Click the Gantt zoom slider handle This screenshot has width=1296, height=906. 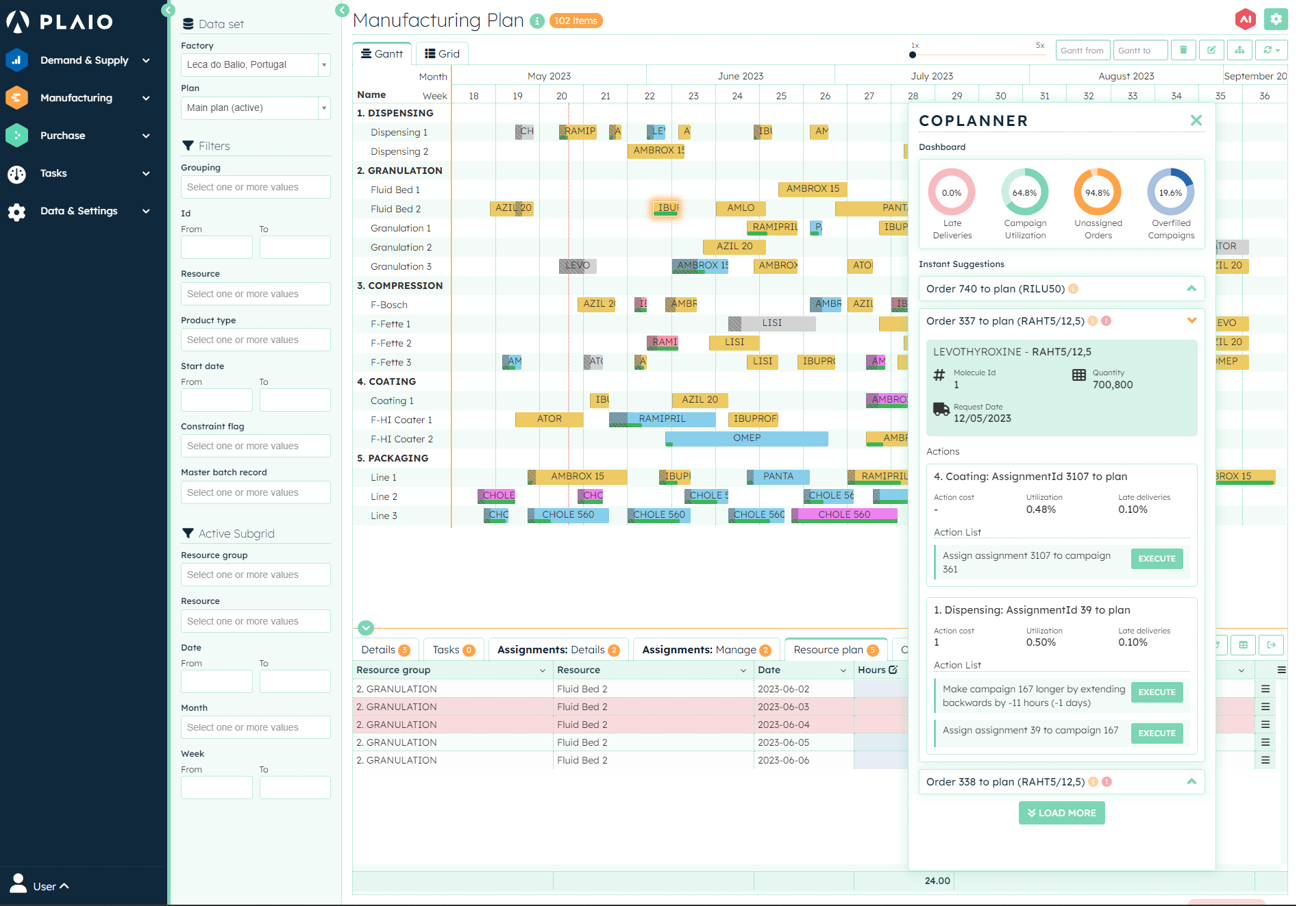click(x=913, y=55)
